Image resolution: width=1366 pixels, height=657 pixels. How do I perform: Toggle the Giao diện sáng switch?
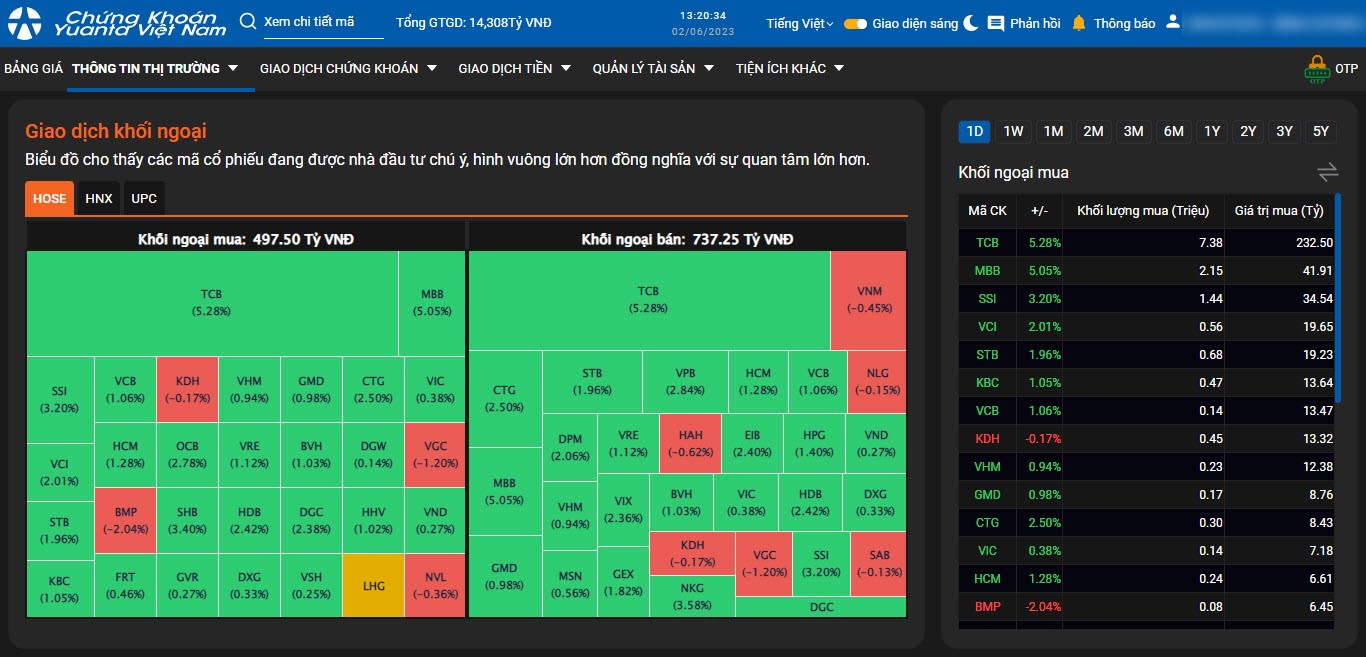coord(855,23)
